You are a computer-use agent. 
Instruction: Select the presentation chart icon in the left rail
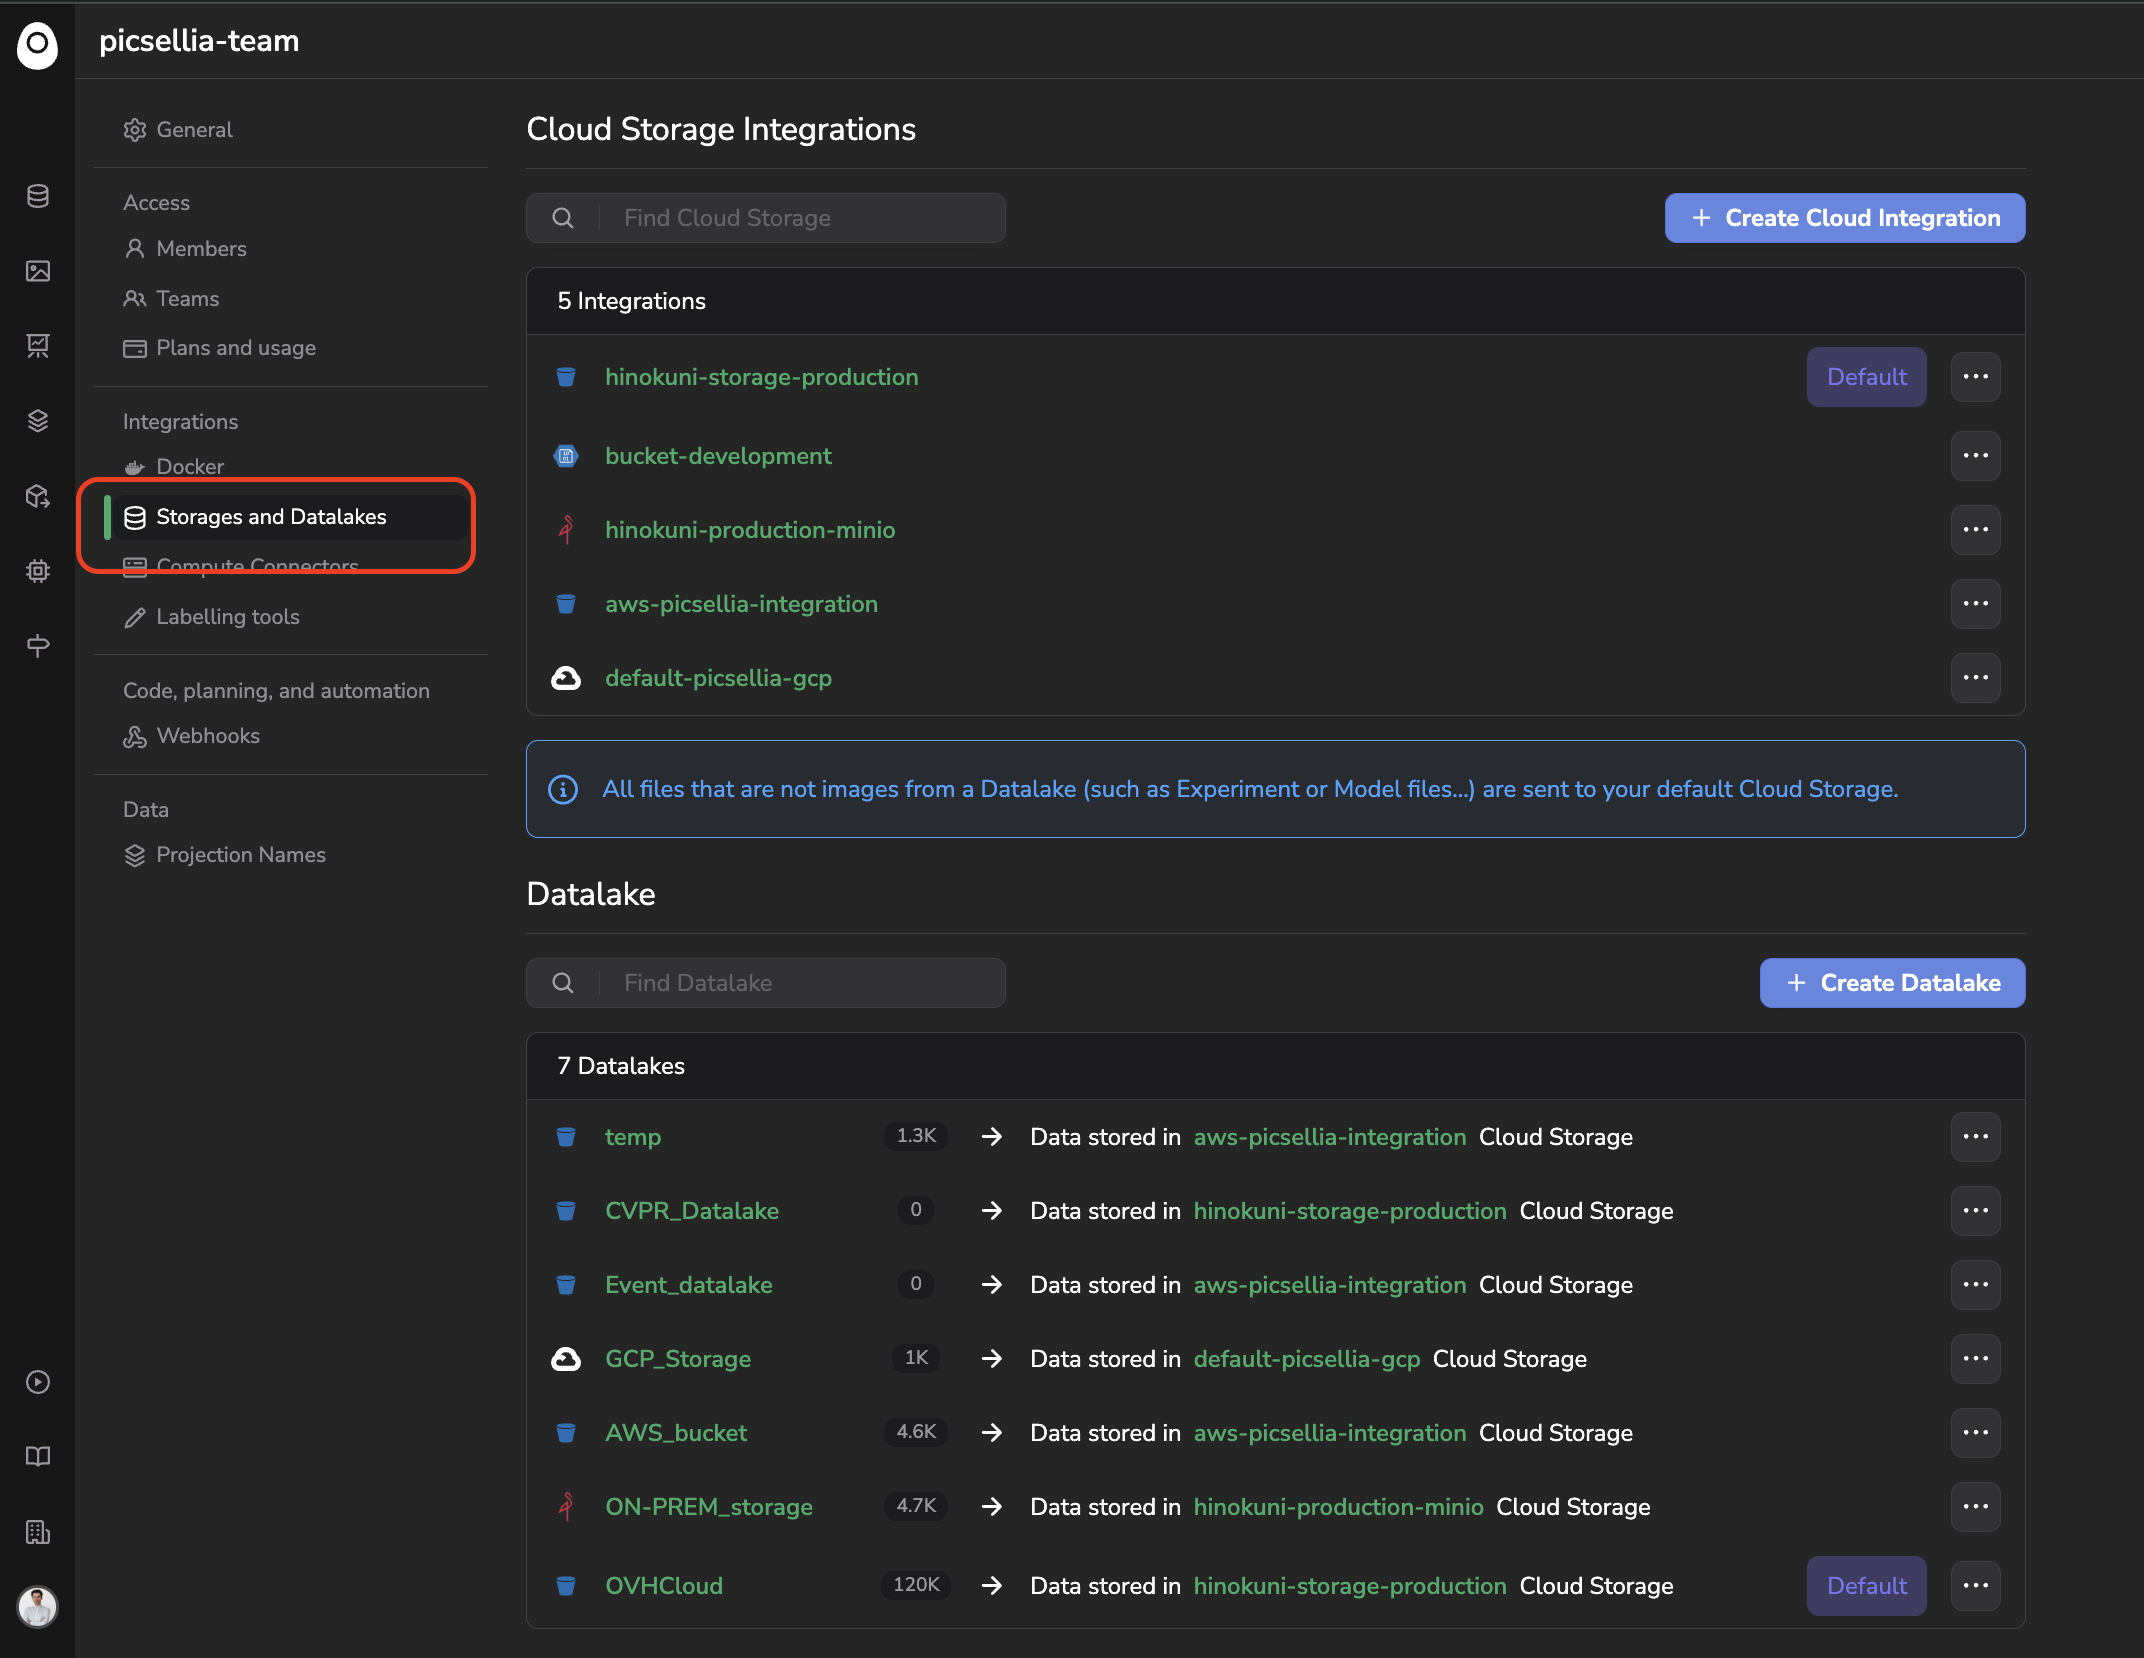[x=38, y=346]
